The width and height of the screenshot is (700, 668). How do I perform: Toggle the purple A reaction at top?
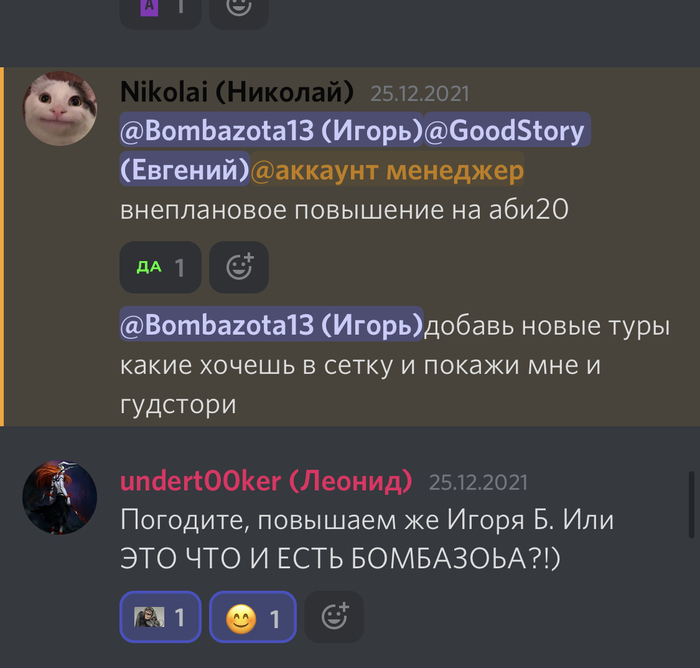tap(160, 9)
